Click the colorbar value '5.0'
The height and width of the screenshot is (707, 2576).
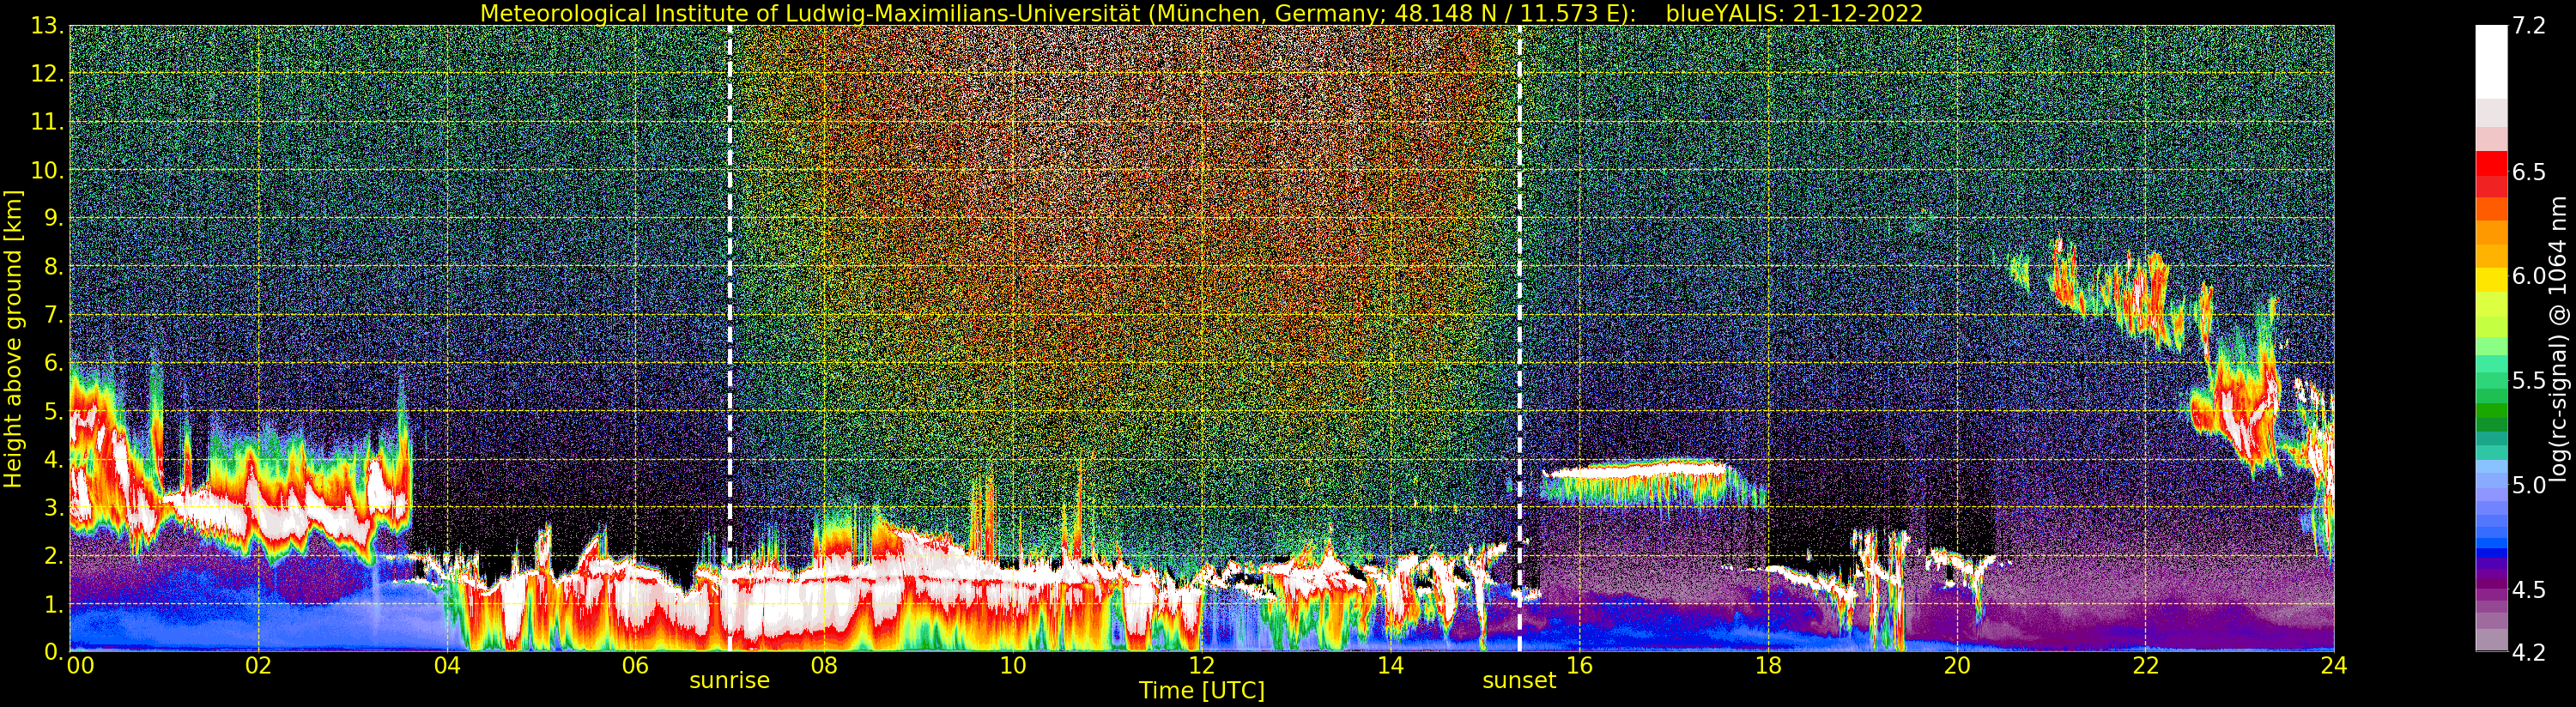coord(2528,485)
